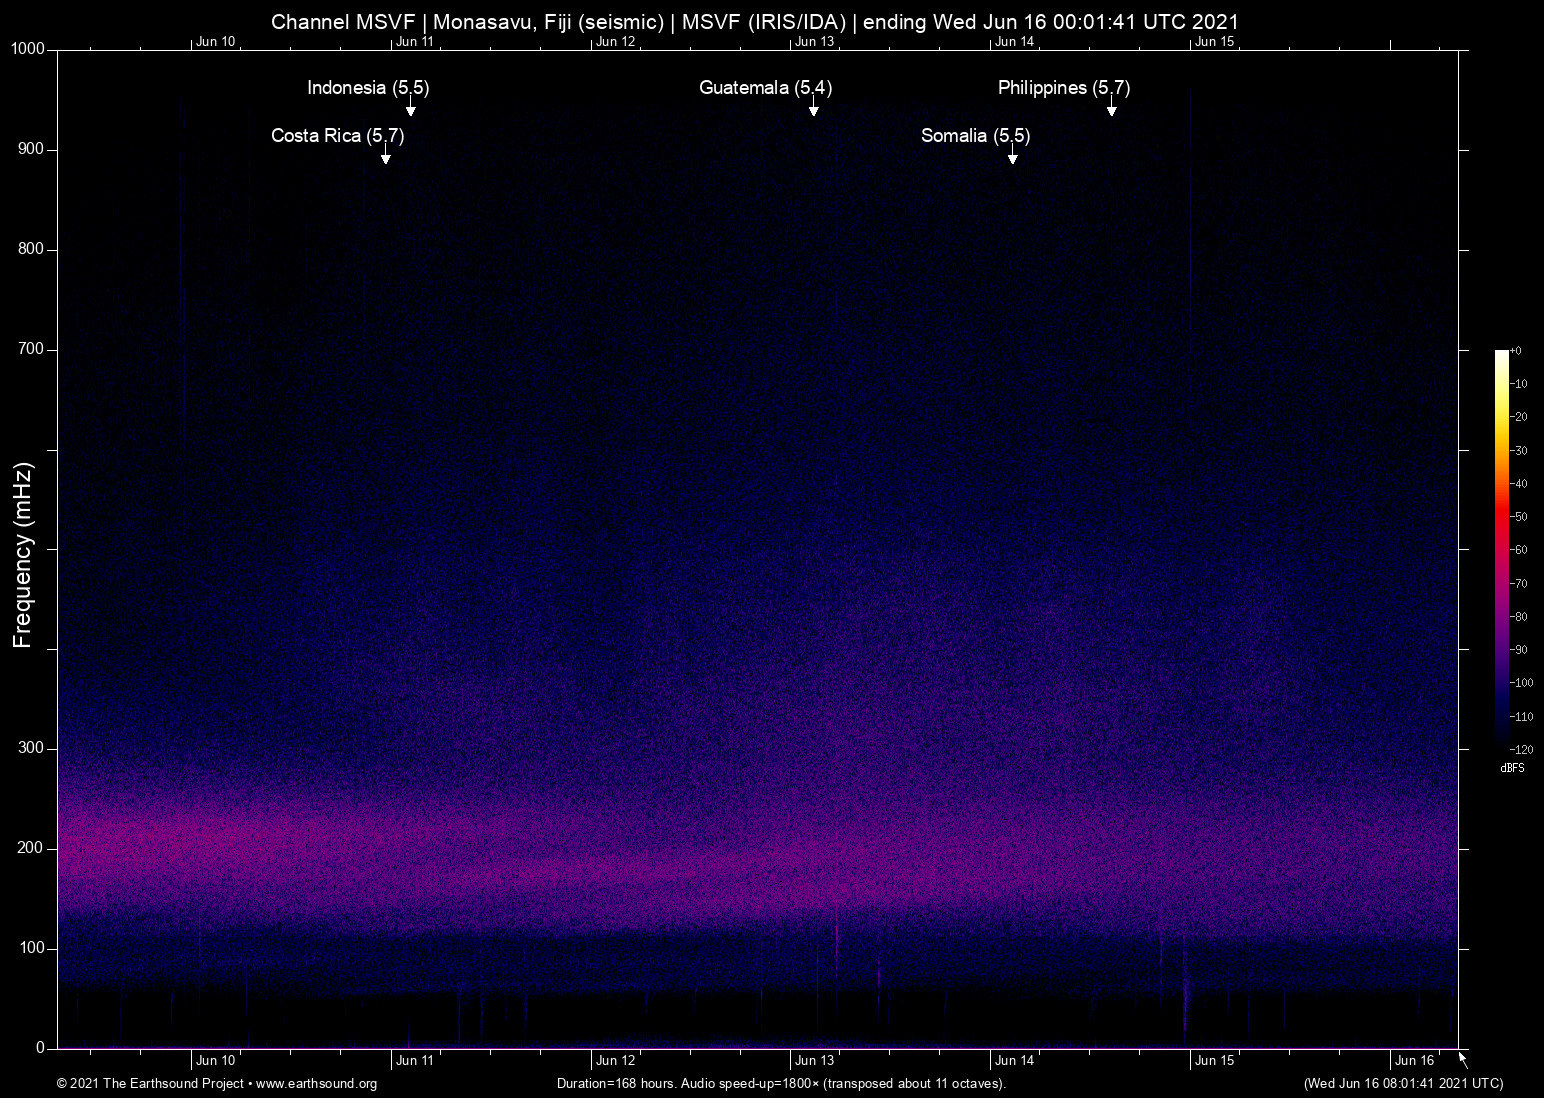The width and height of the screenshot is (1544, 1098).
Task: Select the Somalia (5.5) arrow marker
Action: (1012, 158)
